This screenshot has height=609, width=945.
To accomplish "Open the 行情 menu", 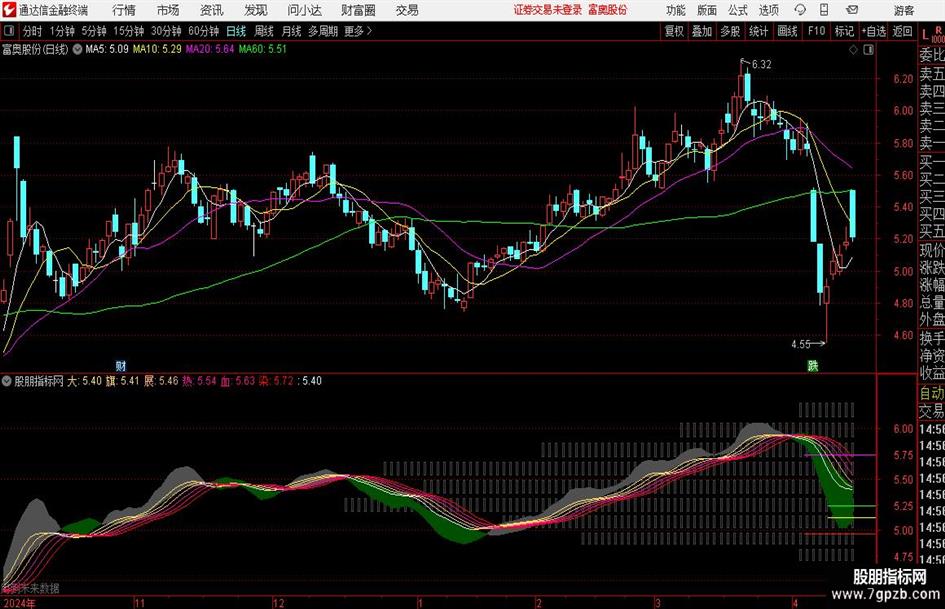I will pos(124,10).
